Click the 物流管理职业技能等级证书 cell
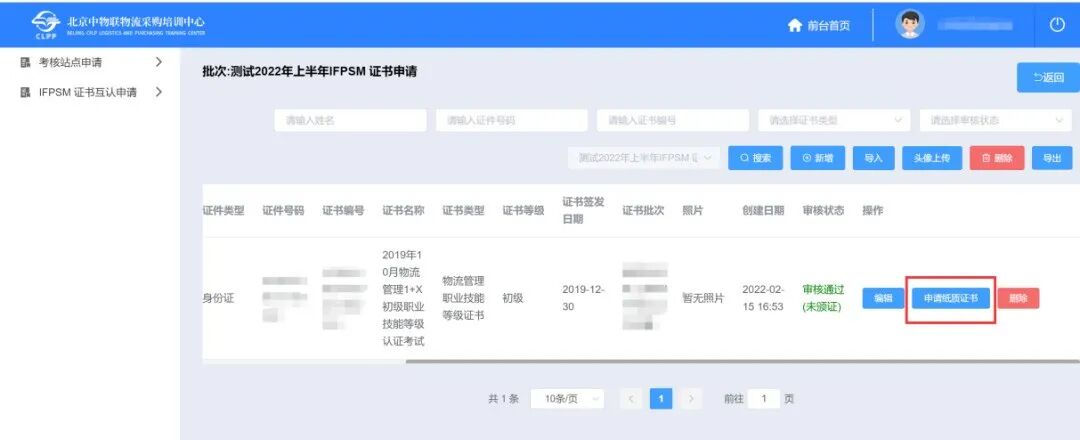The height and width of the screenshot is (440, 1080). point(464,298)
